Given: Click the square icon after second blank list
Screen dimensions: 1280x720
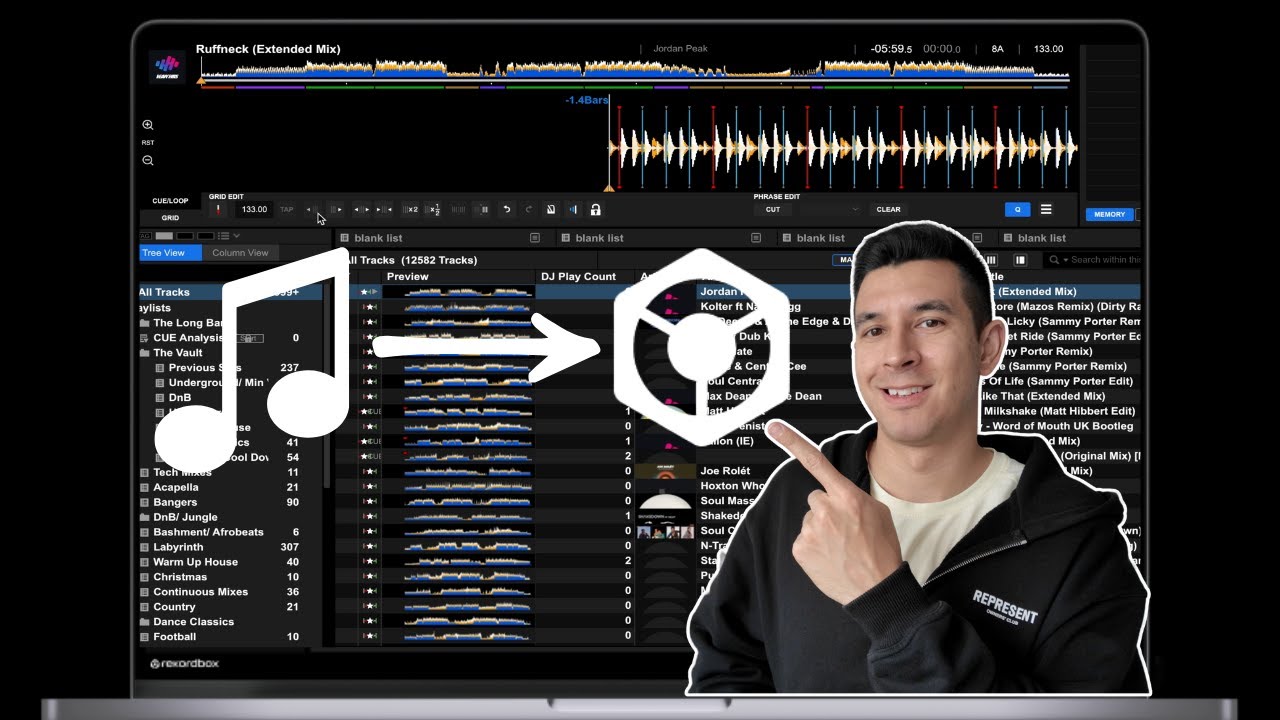Looking at the screenshot, I should [x=757, y=238].
